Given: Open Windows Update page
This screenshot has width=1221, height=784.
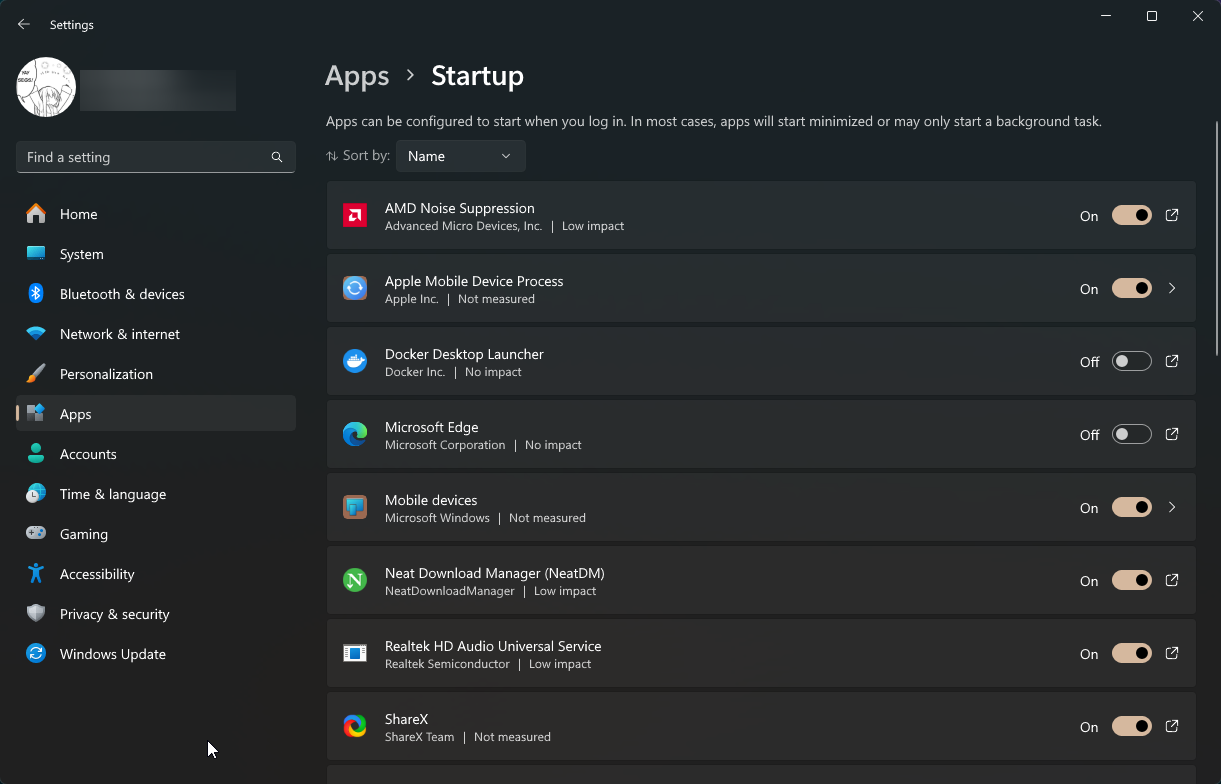Looking at the screenshot, I should pyautogui.click(x=156, y=654).
